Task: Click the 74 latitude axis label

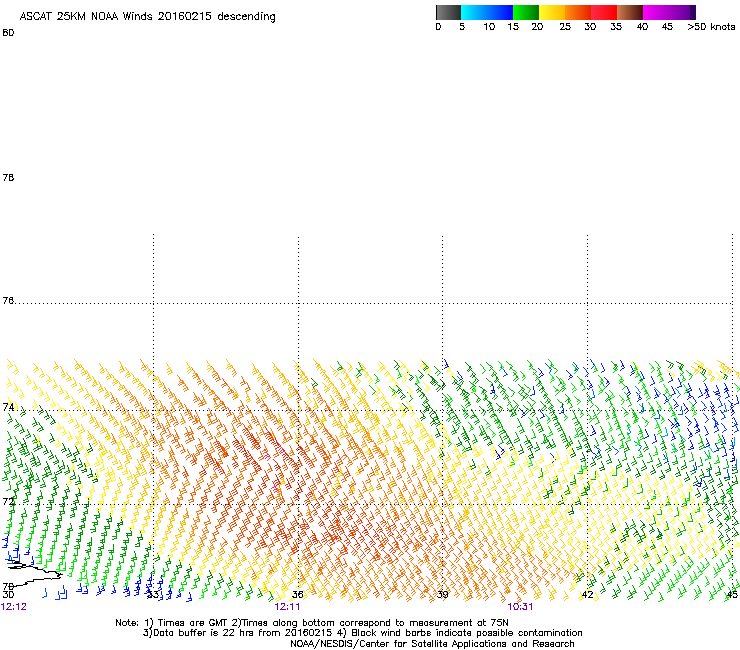Action: click(8, 406)
